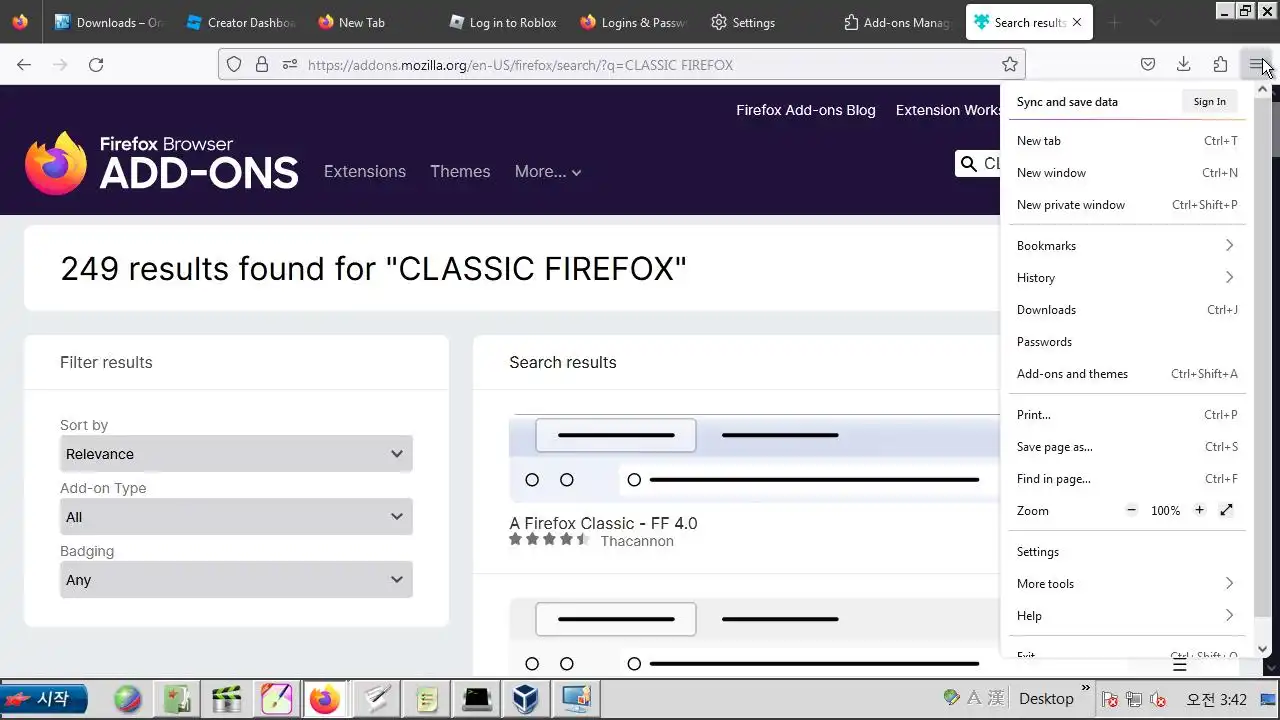Open tracking protection shield icon

pos(234,64)
